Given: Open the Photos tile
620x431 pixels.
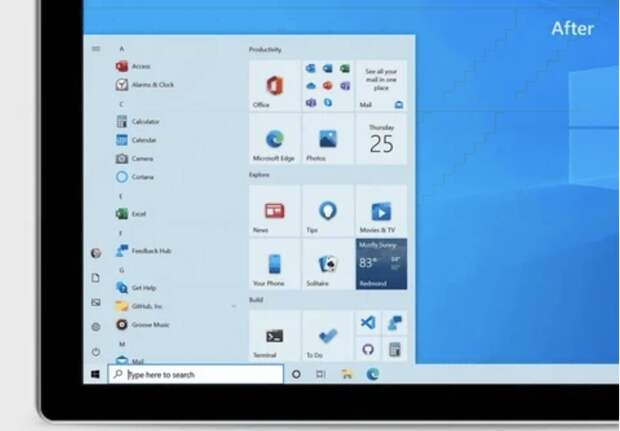Looking at the screenshot, I should 328,139.
